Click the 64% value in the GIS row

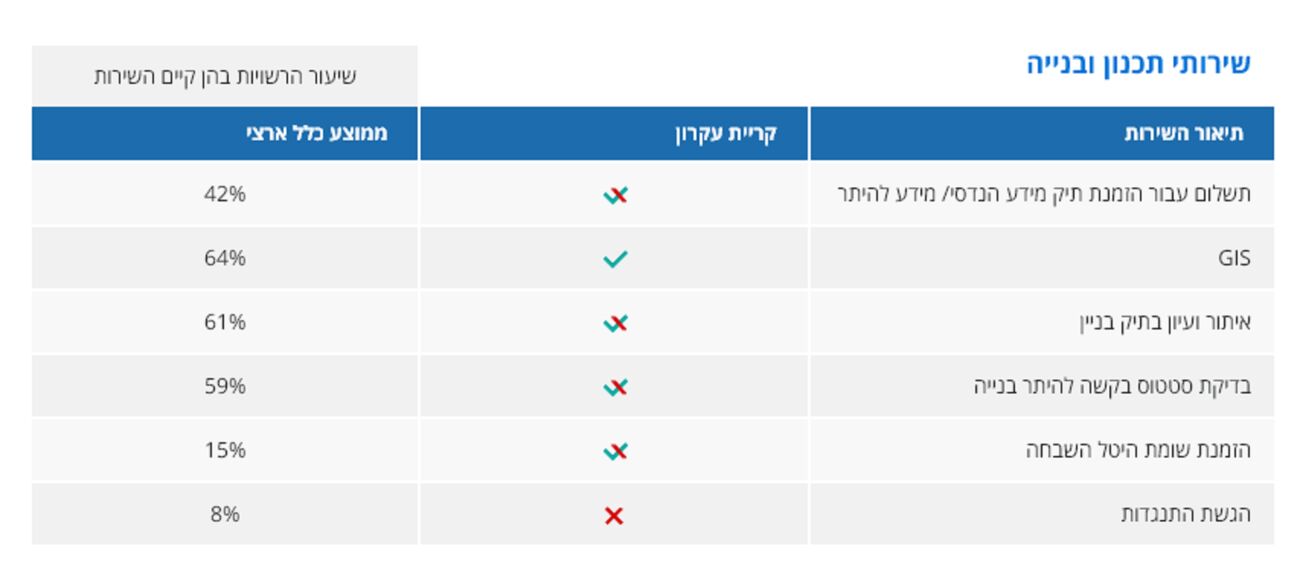tap(224, 258)
